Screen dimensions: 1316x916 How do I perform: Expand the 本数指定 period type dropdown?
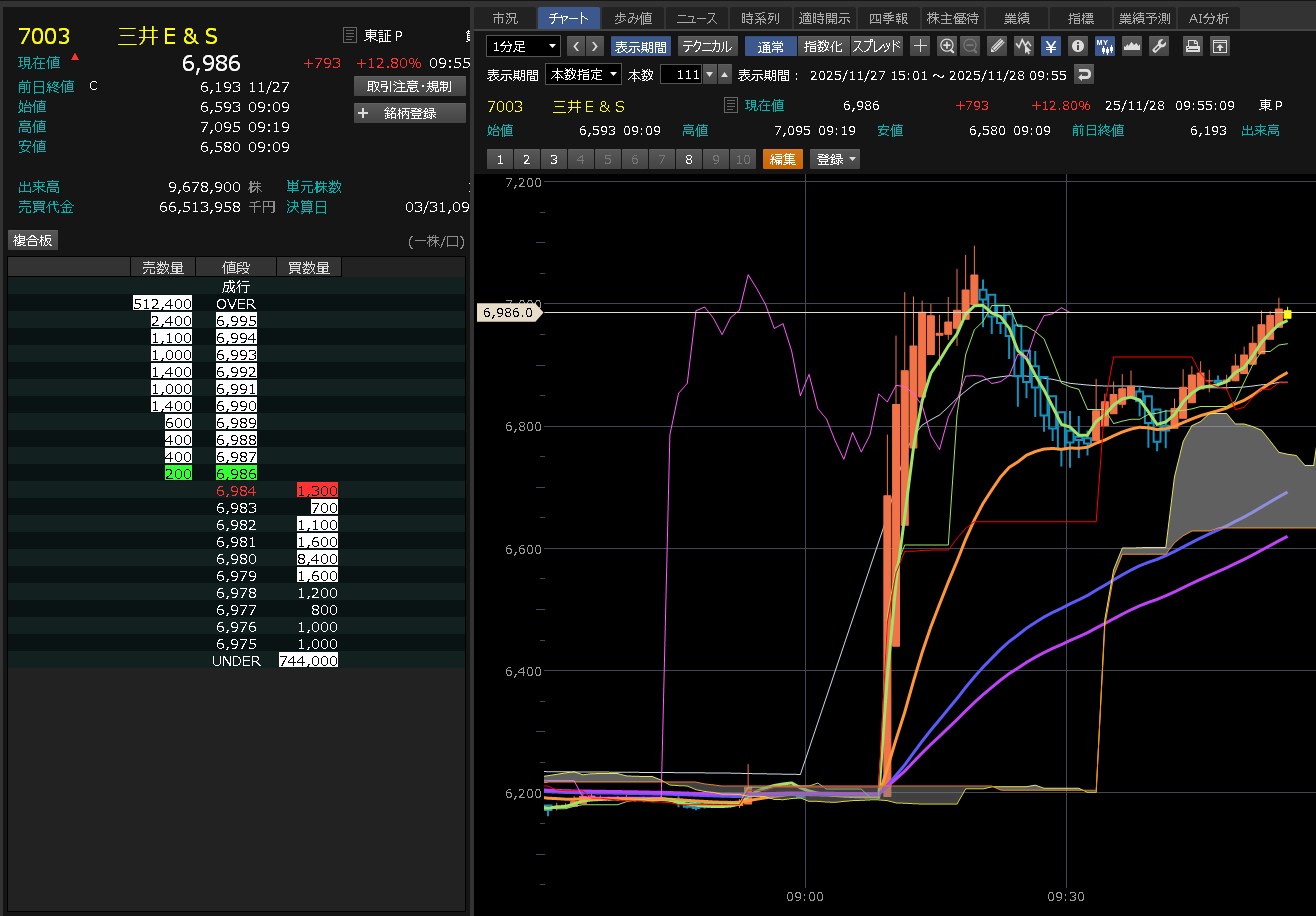[x=583, y=75]
